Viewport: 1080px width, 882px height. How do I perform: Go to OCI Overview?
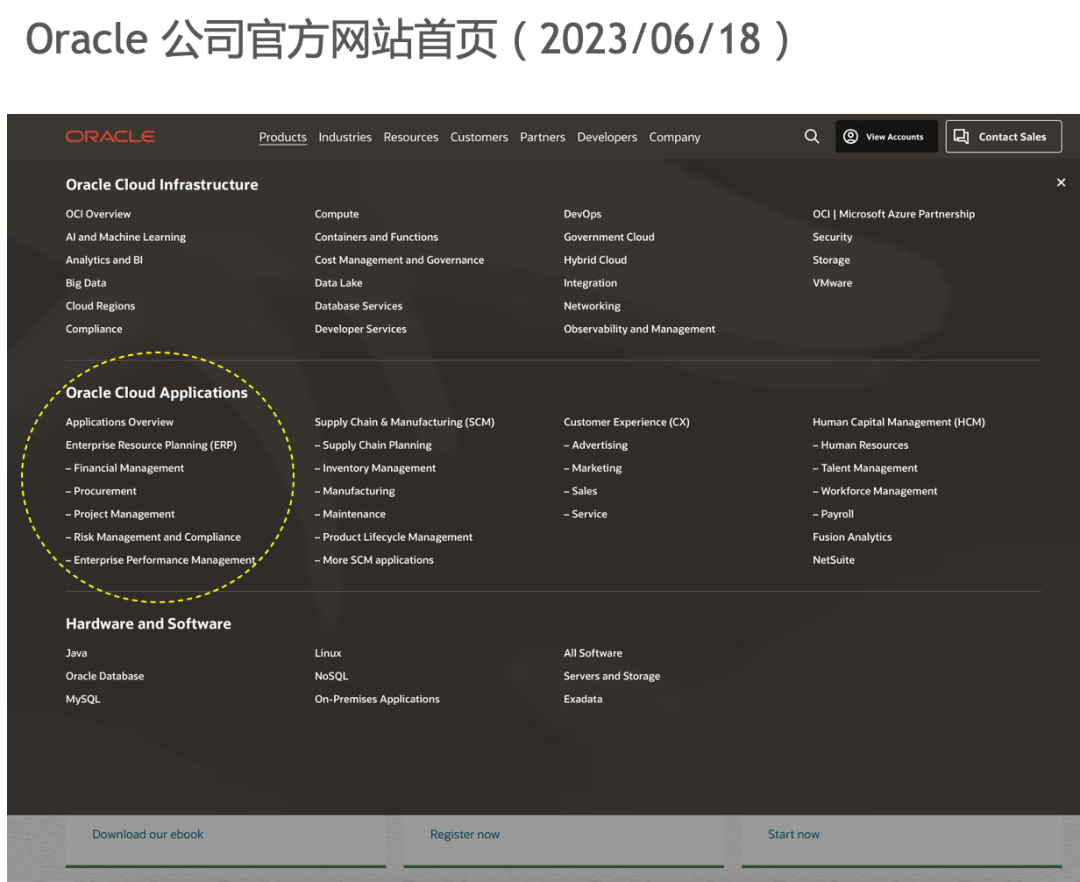coord(98,214)
